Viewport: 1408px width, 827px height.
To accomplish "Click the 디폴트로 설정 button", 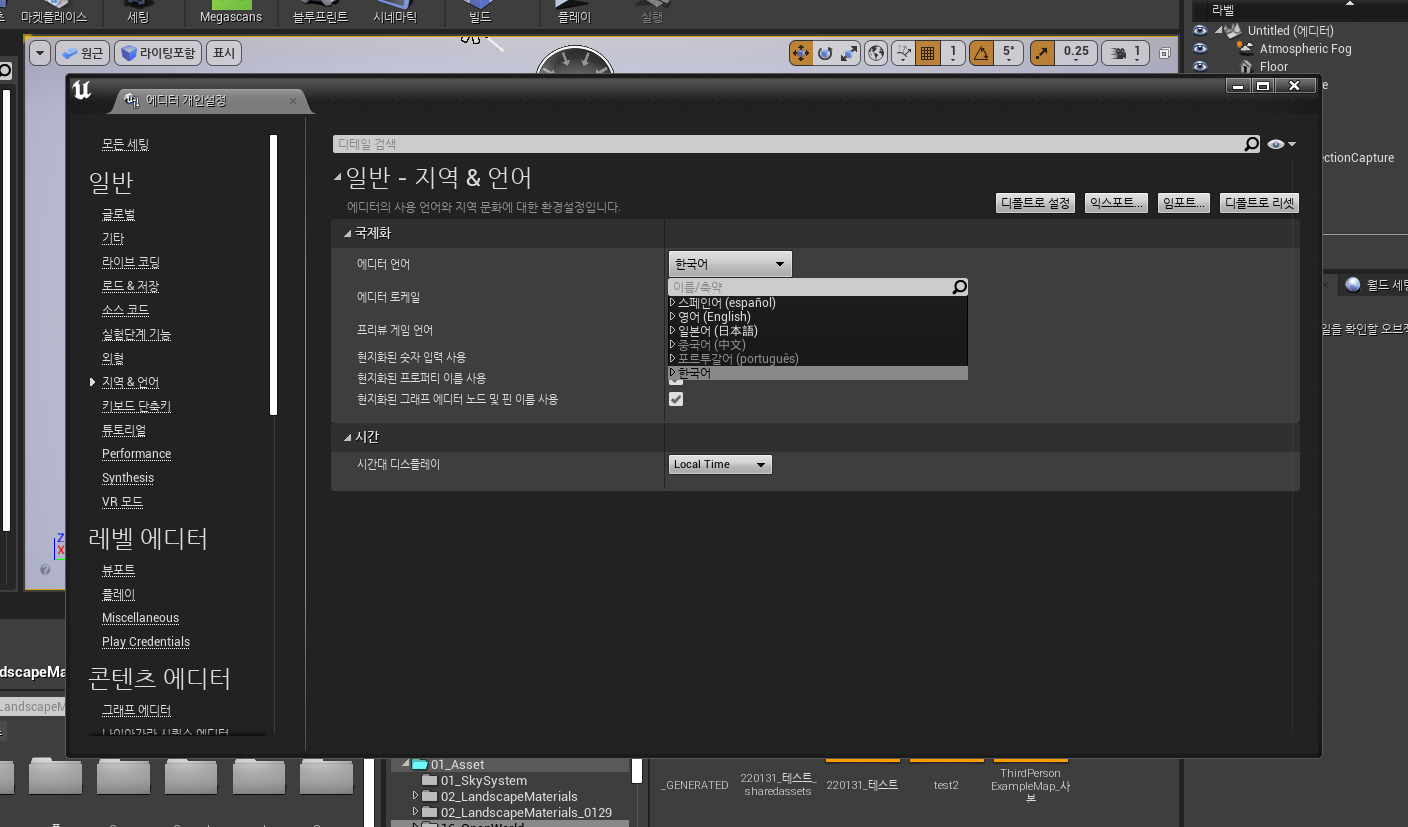I will [1036, 203].
